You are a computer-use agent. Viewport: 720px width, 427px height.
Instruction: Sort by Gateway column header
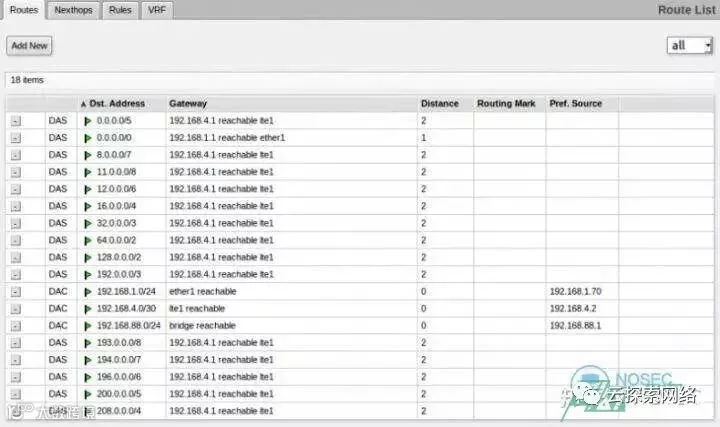188,104
